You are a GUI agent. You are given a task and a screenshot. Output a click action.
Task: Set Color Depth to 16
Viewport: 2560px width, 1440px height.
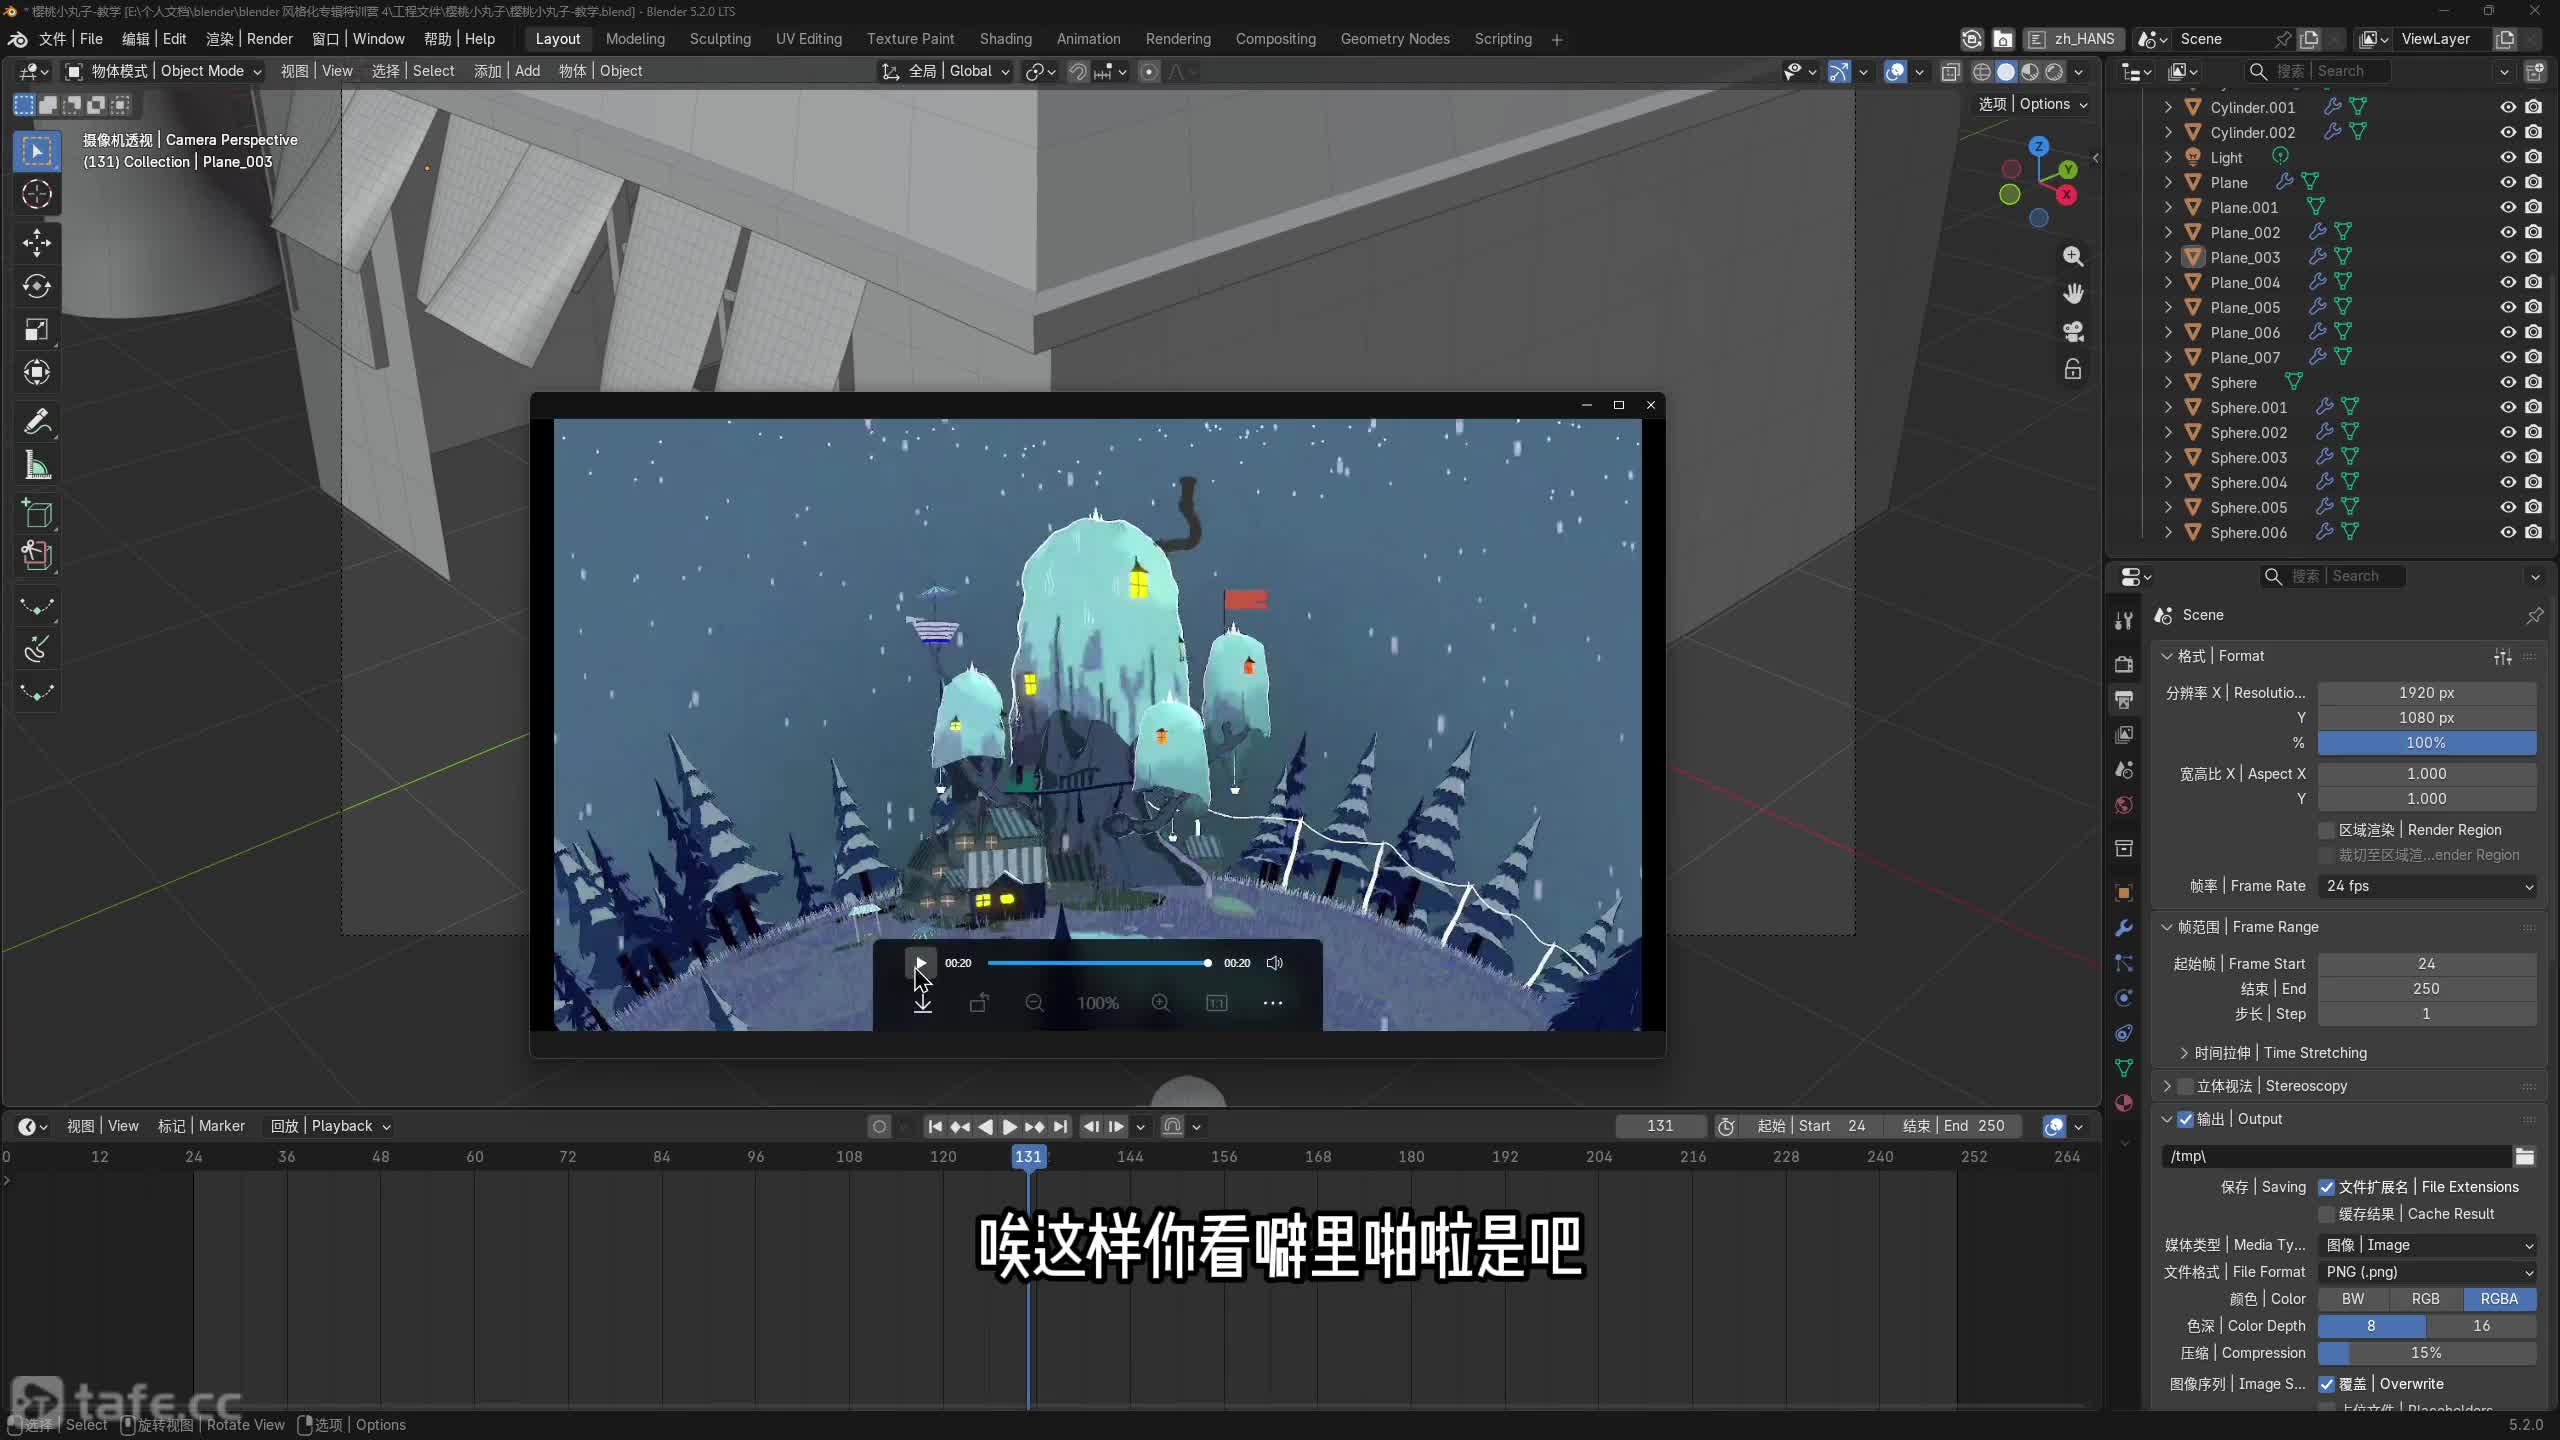[2482, 1326]
